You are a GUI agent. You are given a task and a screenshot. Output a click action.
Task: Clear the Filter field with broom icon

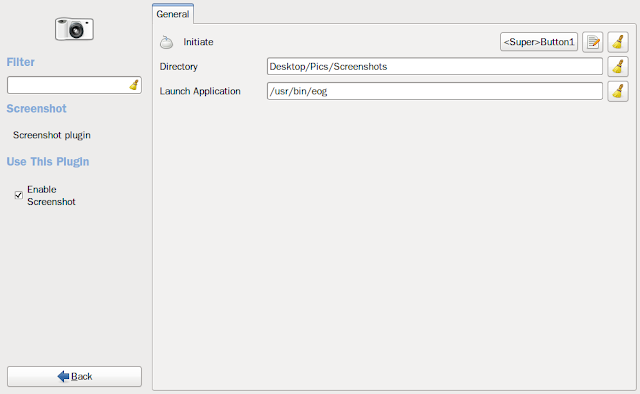tap(134, 85)
